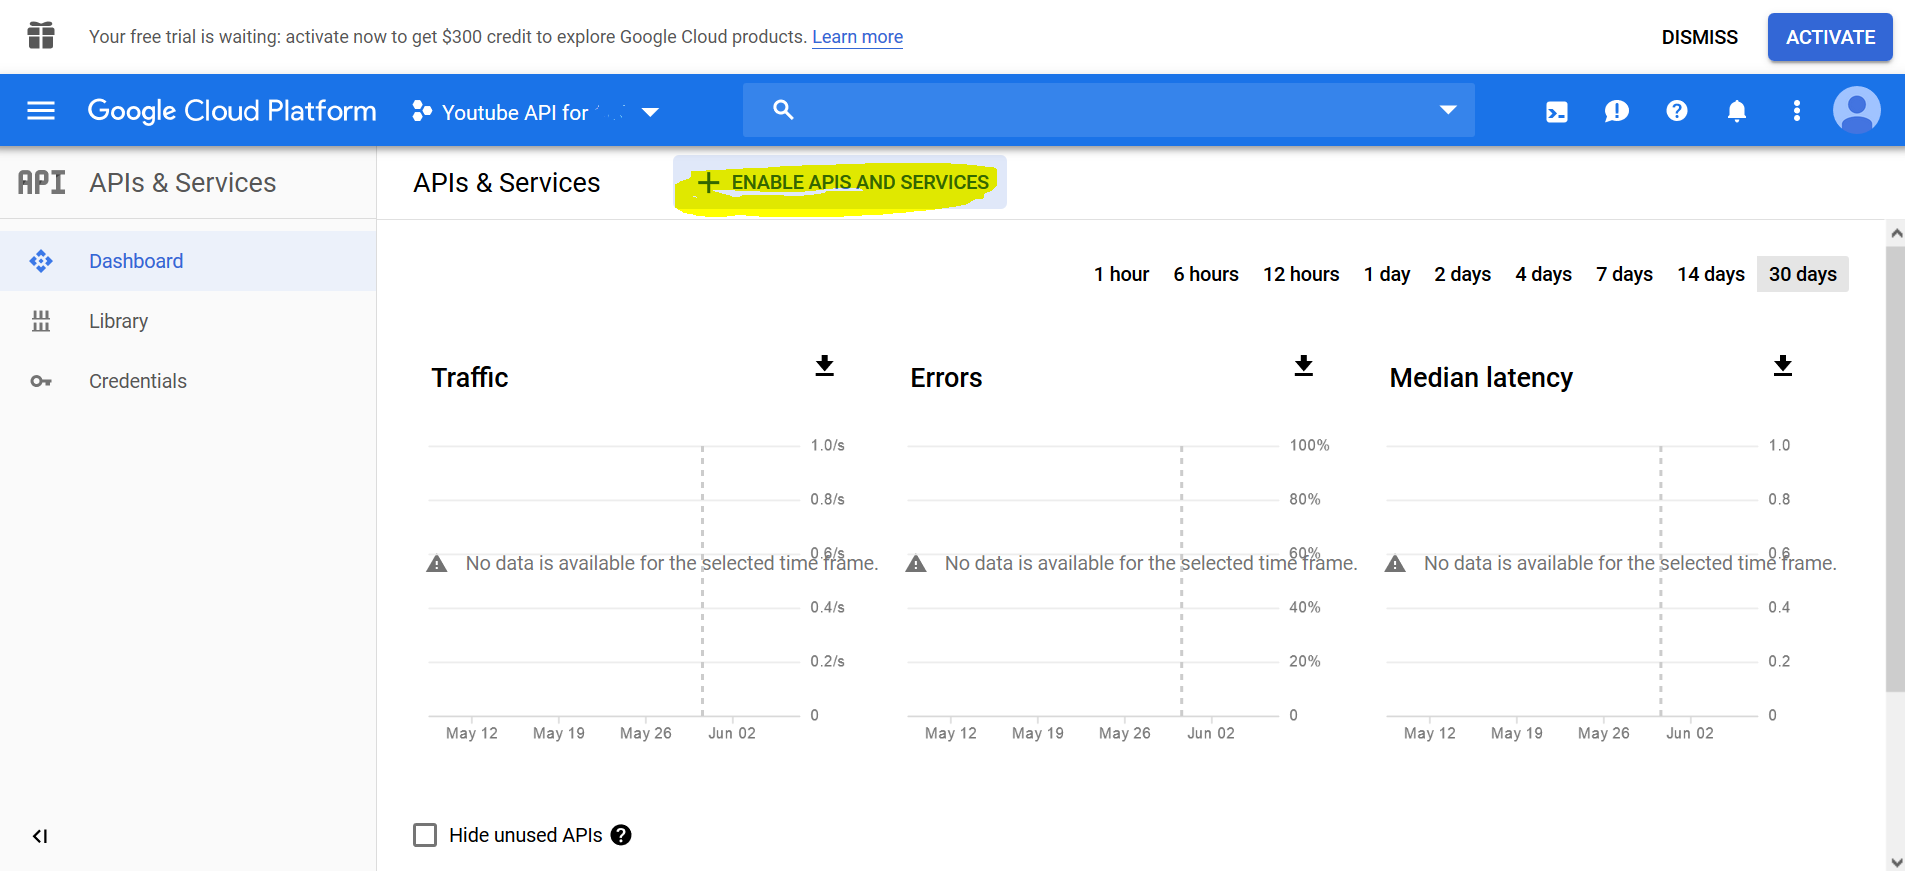Download the Traffic chart data
Image resolution: width=1905 pixels, height=871 pixels.
click(x=824, y=366)
